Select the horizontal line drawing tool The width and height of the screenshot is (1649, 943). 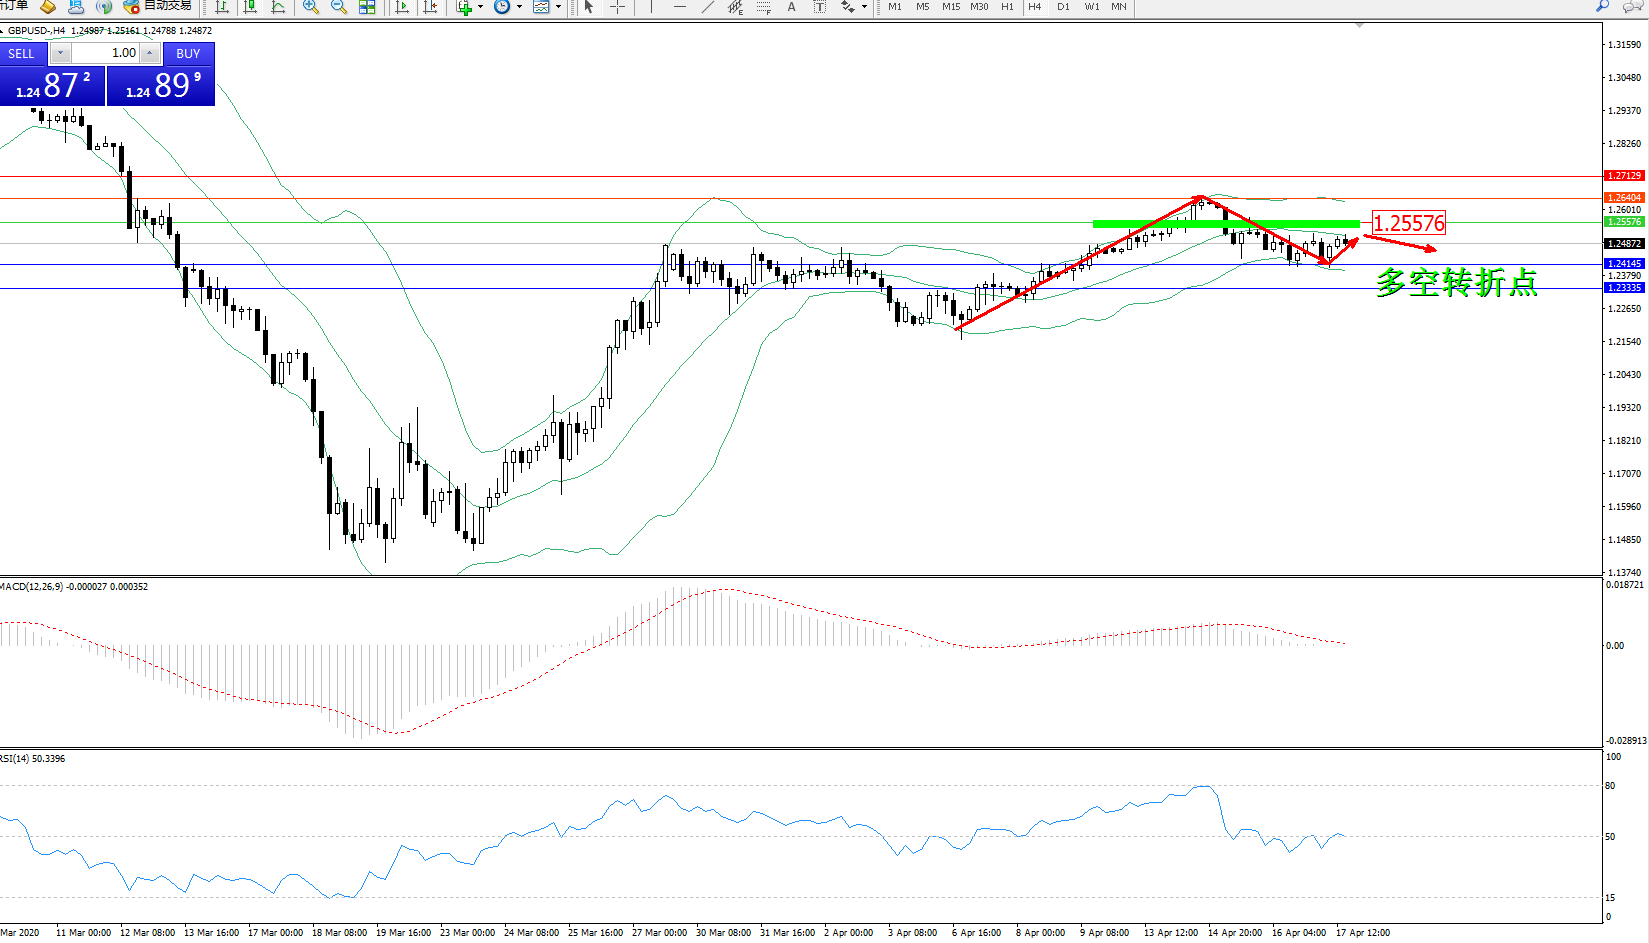680,7
